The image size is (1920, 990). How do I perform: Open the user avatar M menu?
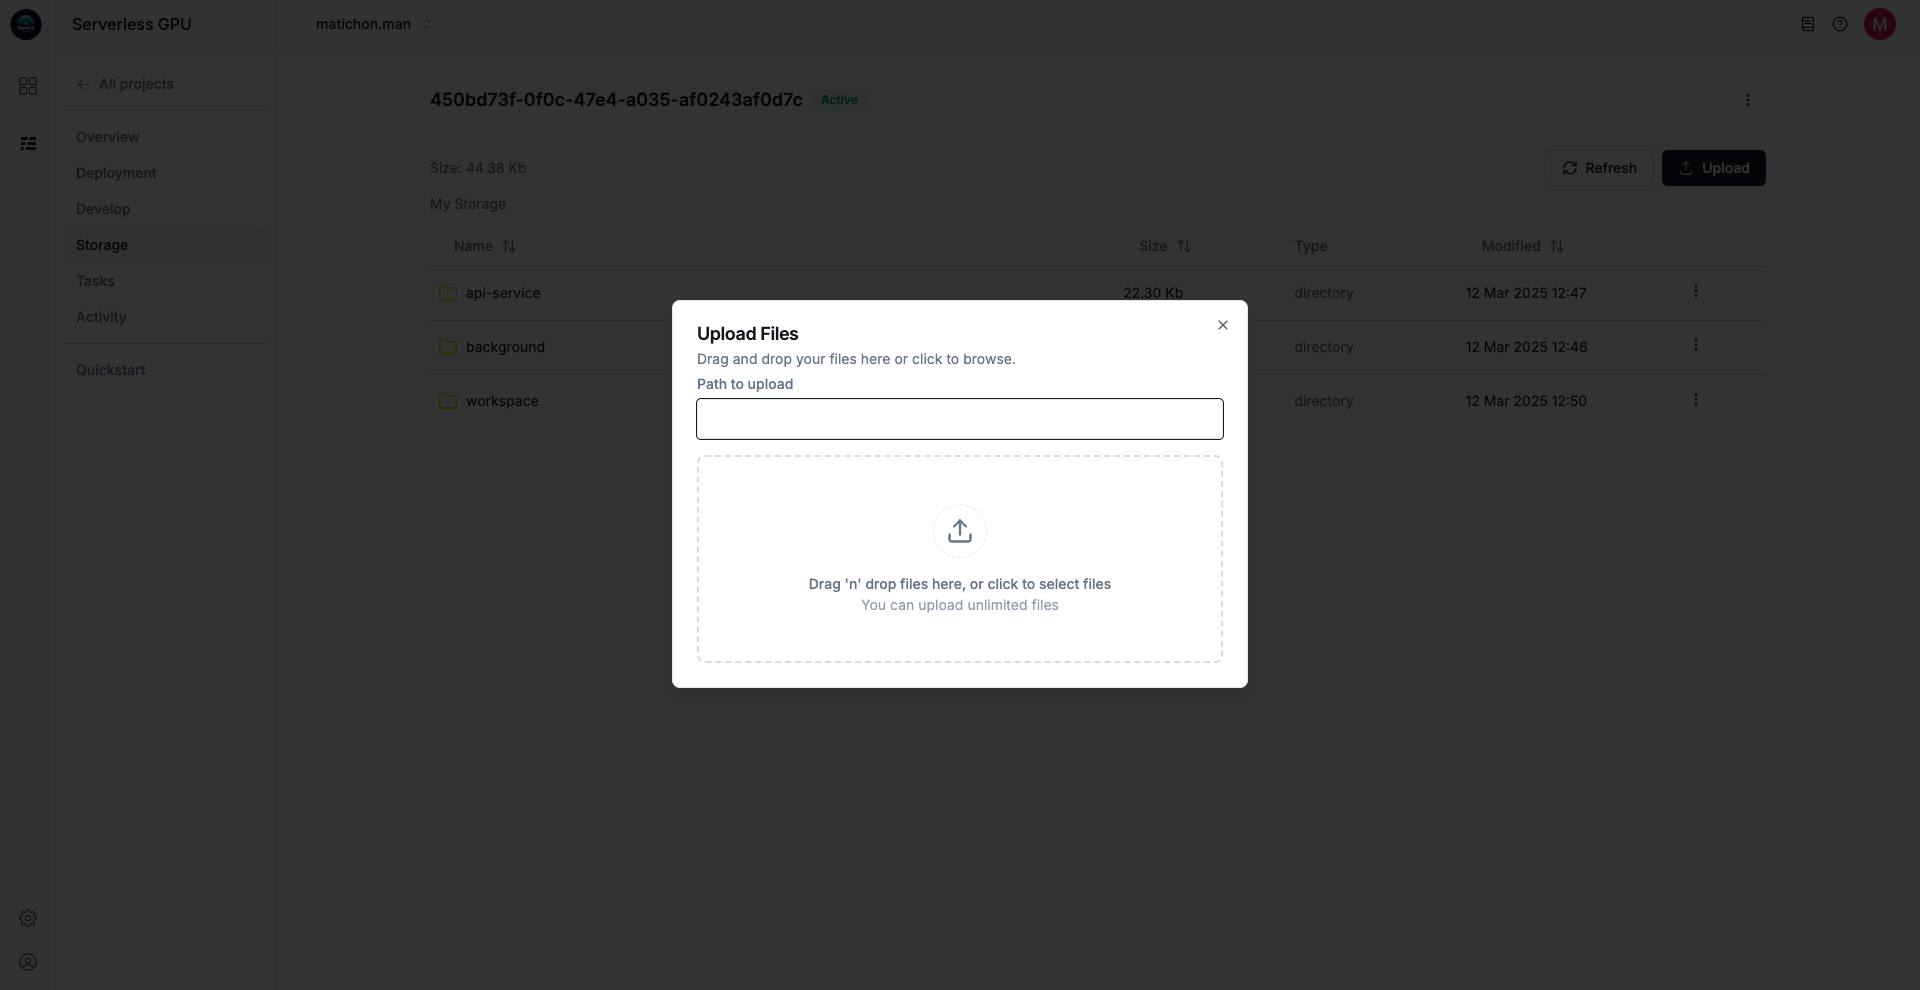click(1879, 24)
